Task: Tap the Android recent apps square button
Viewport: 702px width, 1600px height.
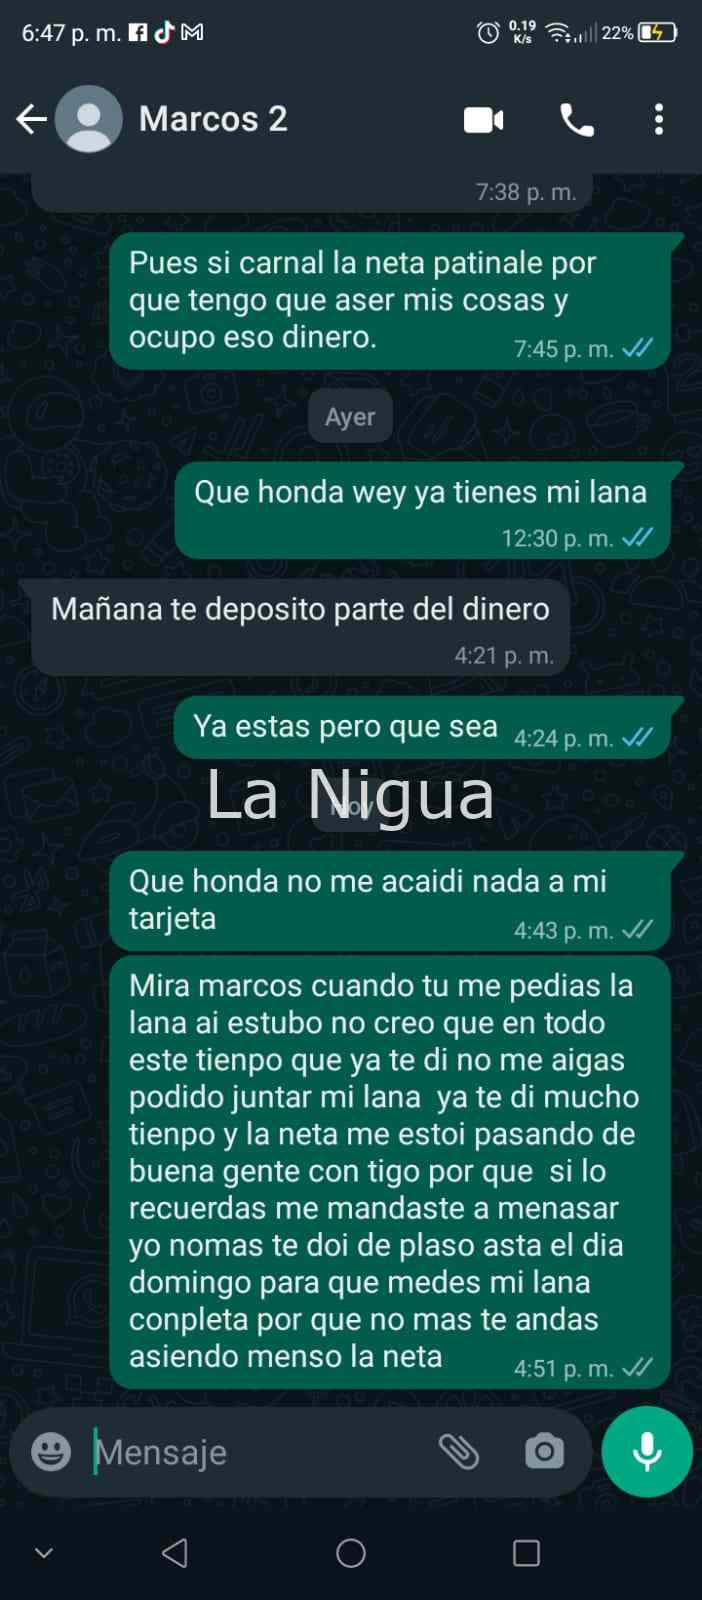Action: (526, 1552)
